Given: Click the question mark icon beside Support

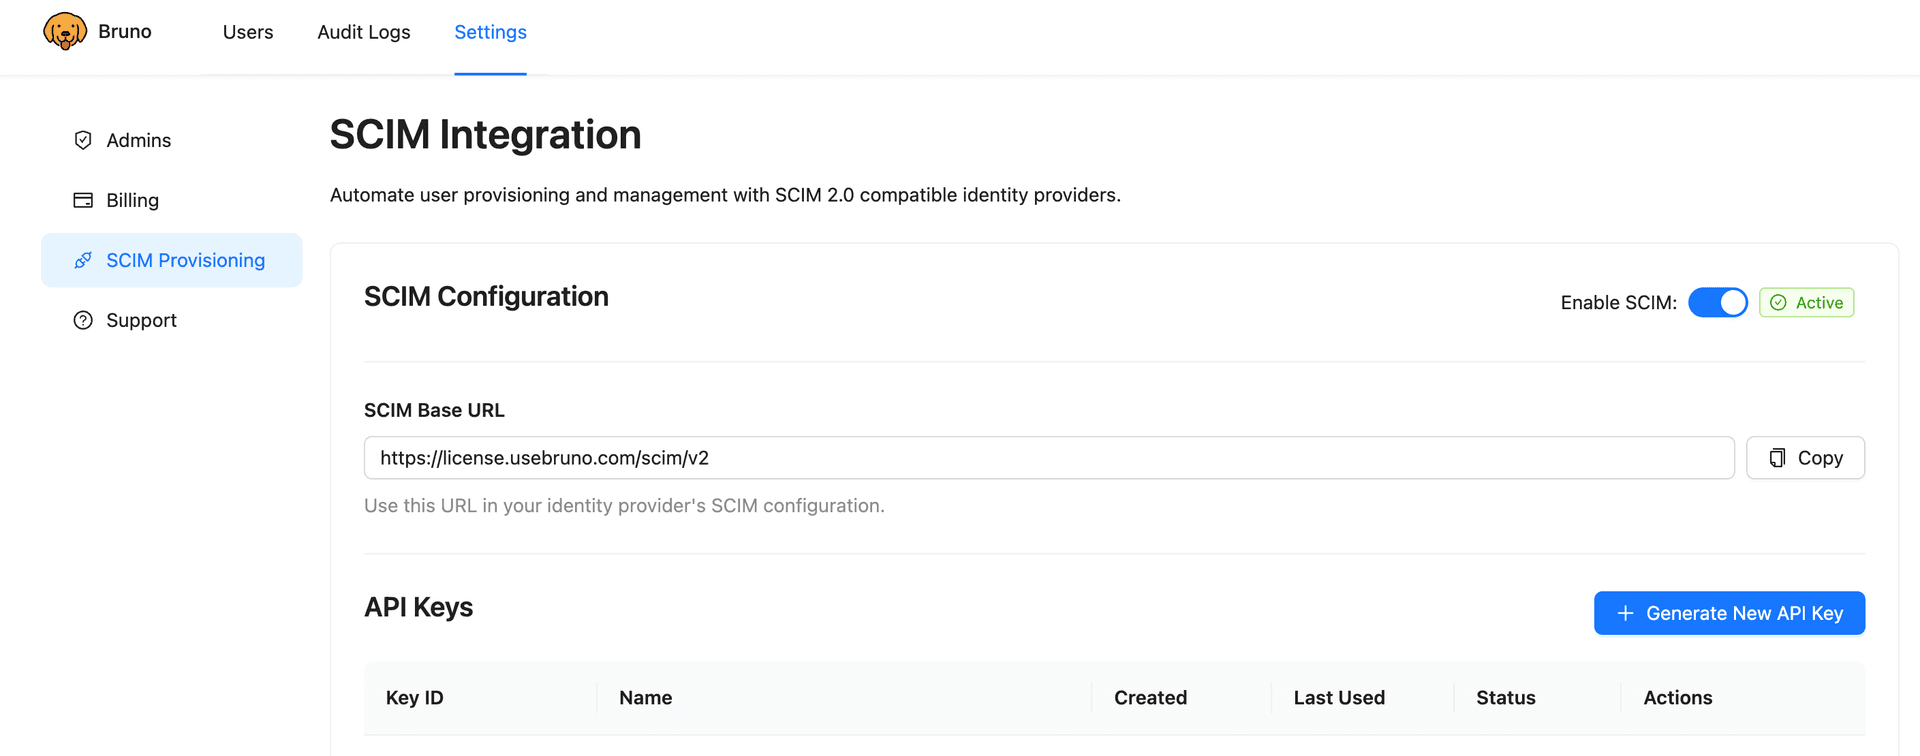Looking at the screenshot, I should pos(83,320).
